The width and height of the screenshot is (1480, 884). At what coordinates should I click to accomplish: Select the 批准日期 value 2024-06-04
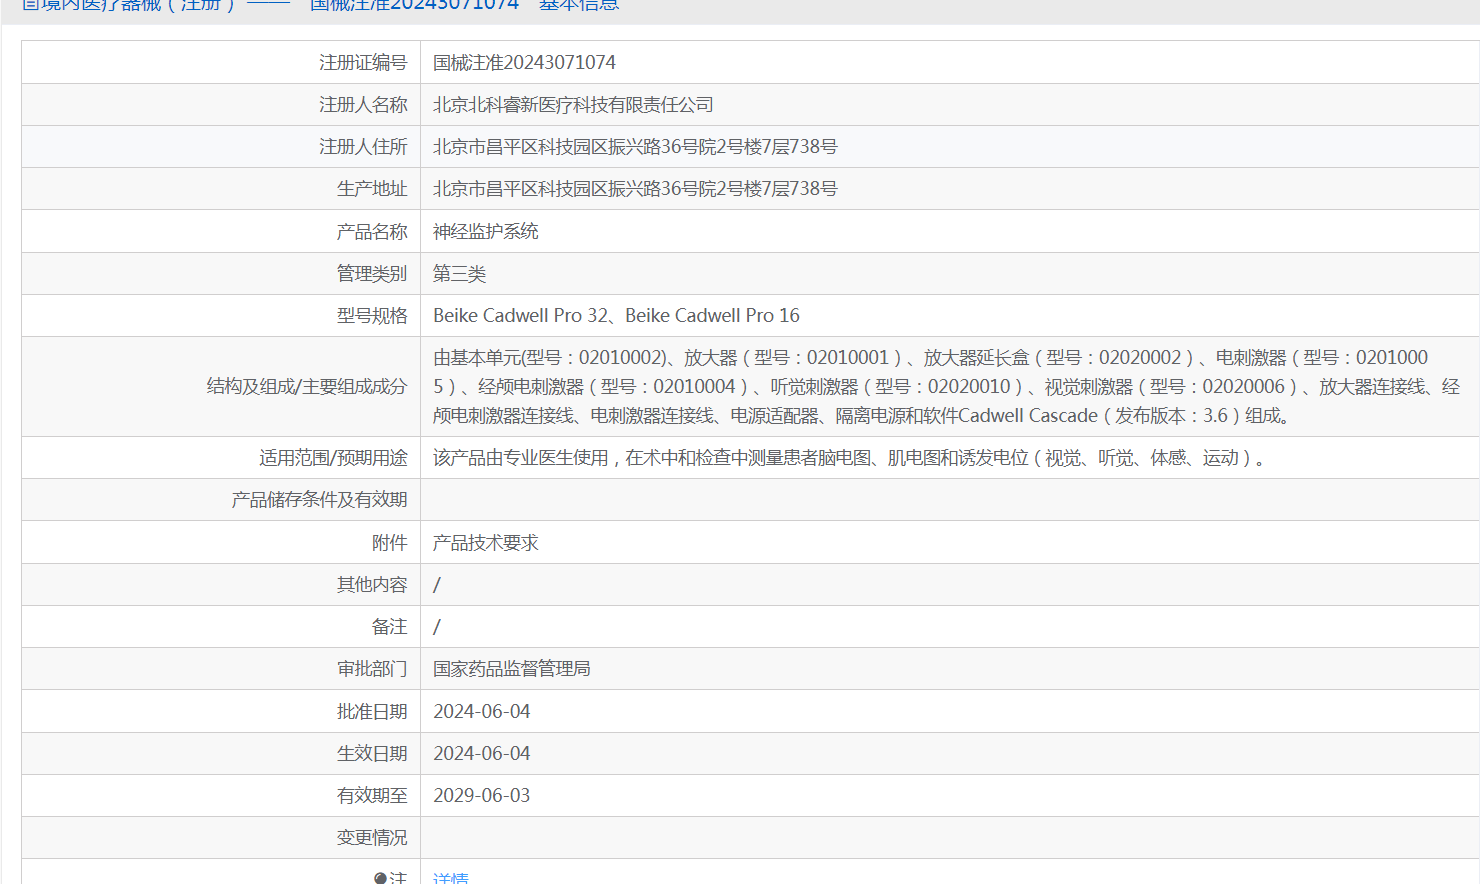[481, 711]
